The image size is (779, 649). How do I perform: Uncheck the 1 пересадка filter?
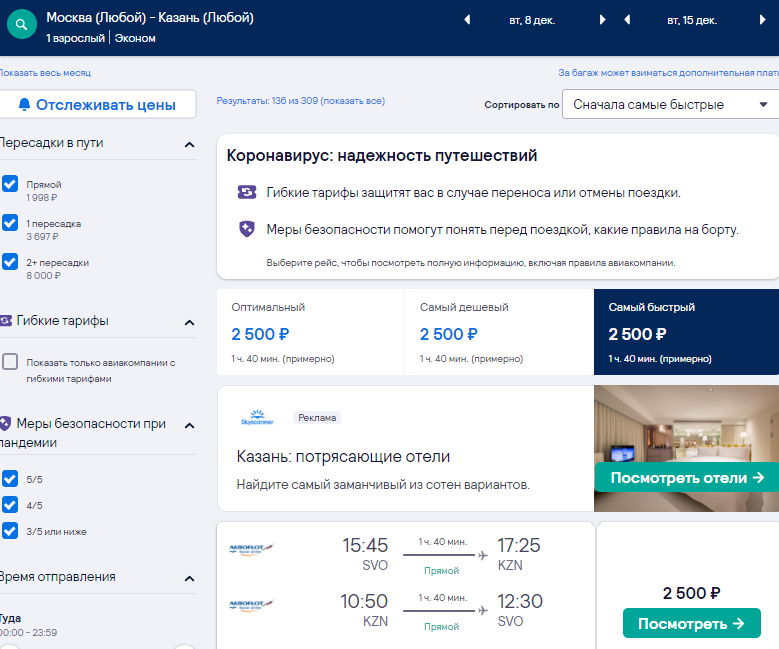point(10,222)
